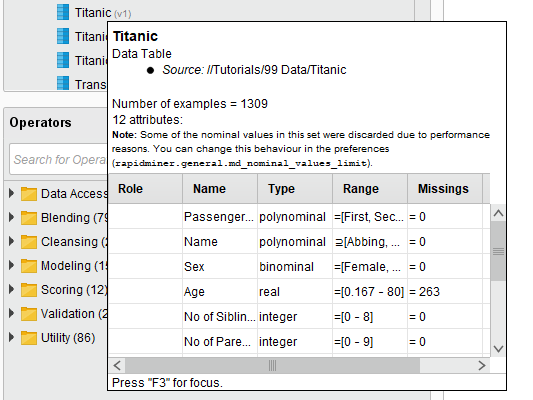Open the Scoring folder icon
Viewport: 533px width, 400px height.
pos(29,290)
